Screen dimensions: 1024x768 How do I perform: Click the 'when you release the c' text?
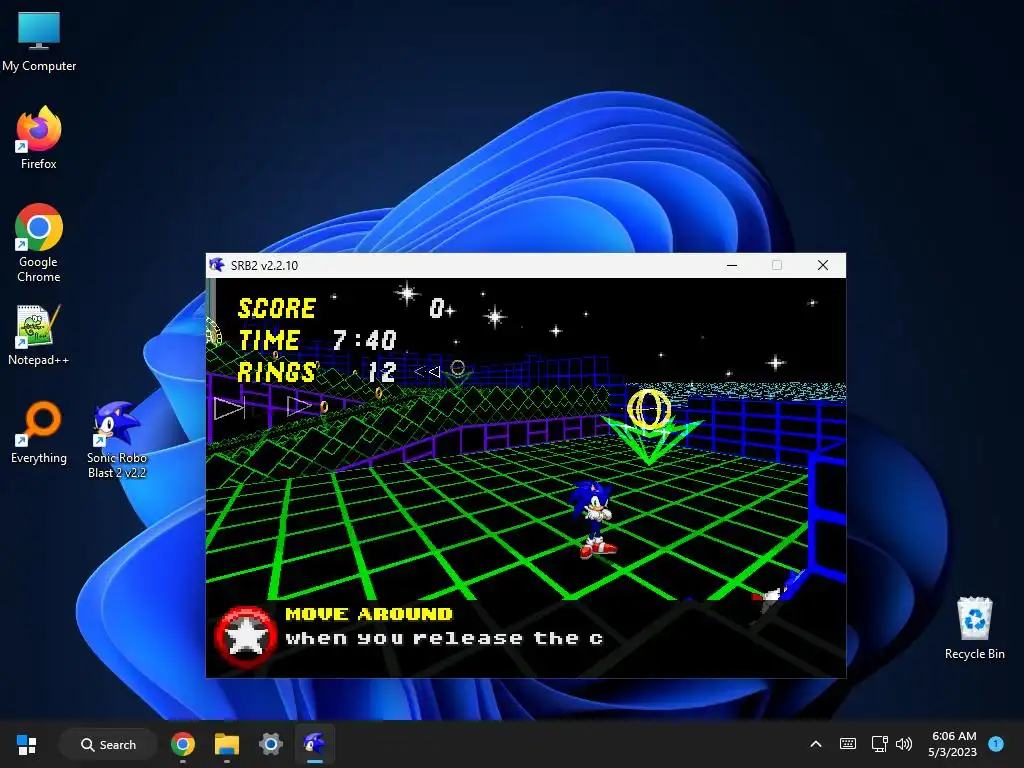[444, 639]
